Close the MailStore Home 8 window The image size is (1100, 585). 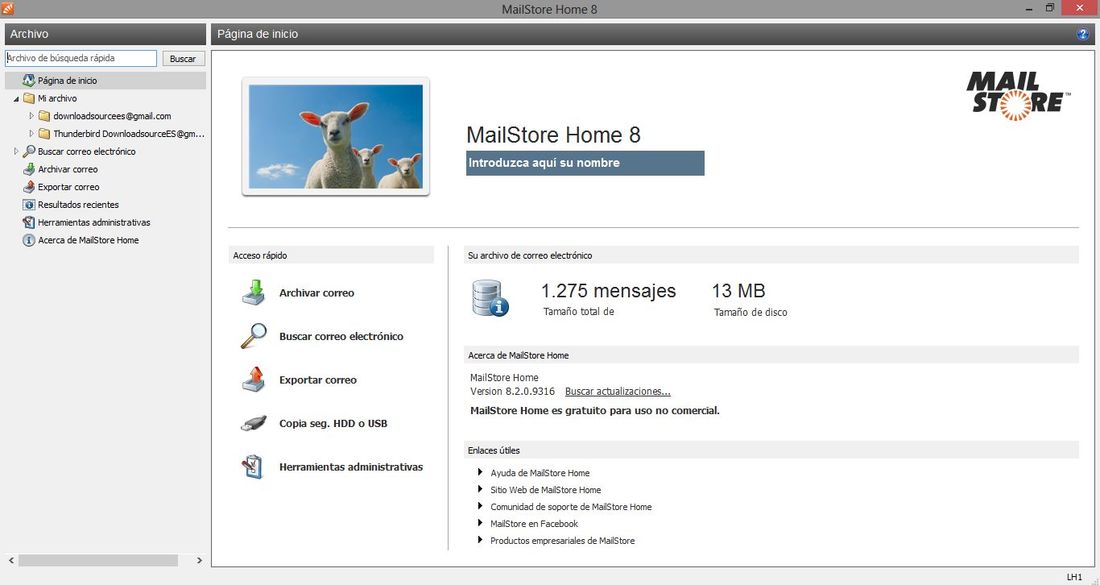tap(1080, 8)
